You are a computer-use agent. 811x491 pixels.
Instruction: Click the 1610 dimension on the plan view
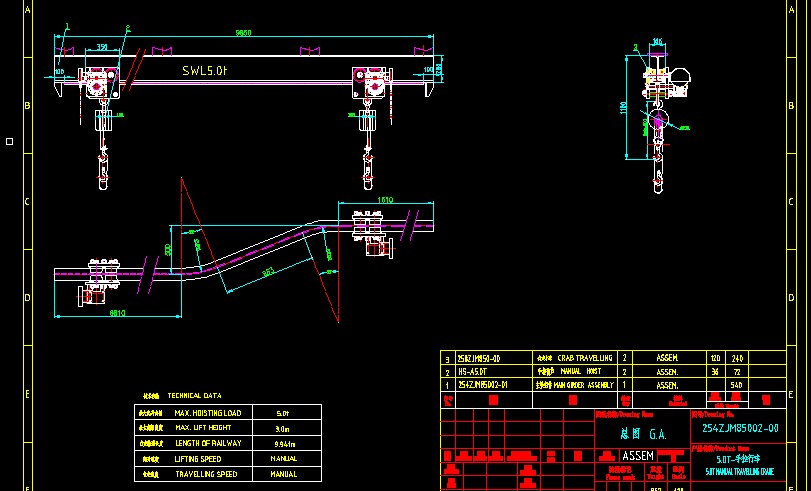click(384, 200)
